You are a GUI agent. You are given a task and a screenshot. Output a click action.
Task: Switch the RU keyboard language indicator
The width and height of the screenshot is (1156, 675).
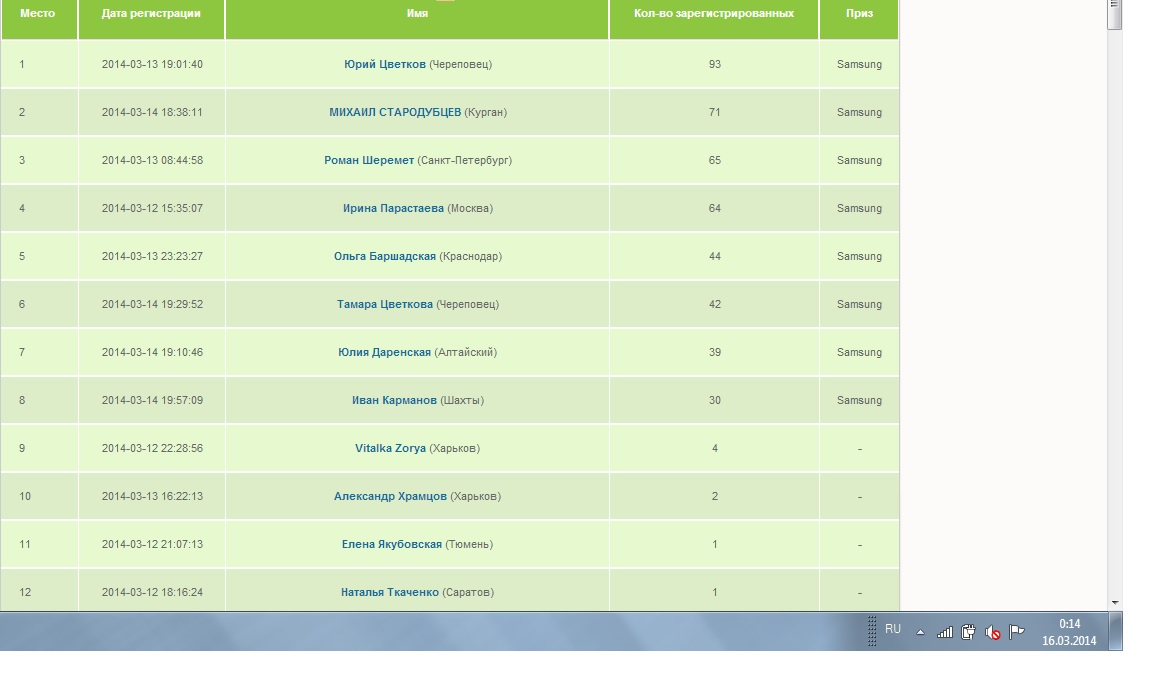(x=893, y=629)
